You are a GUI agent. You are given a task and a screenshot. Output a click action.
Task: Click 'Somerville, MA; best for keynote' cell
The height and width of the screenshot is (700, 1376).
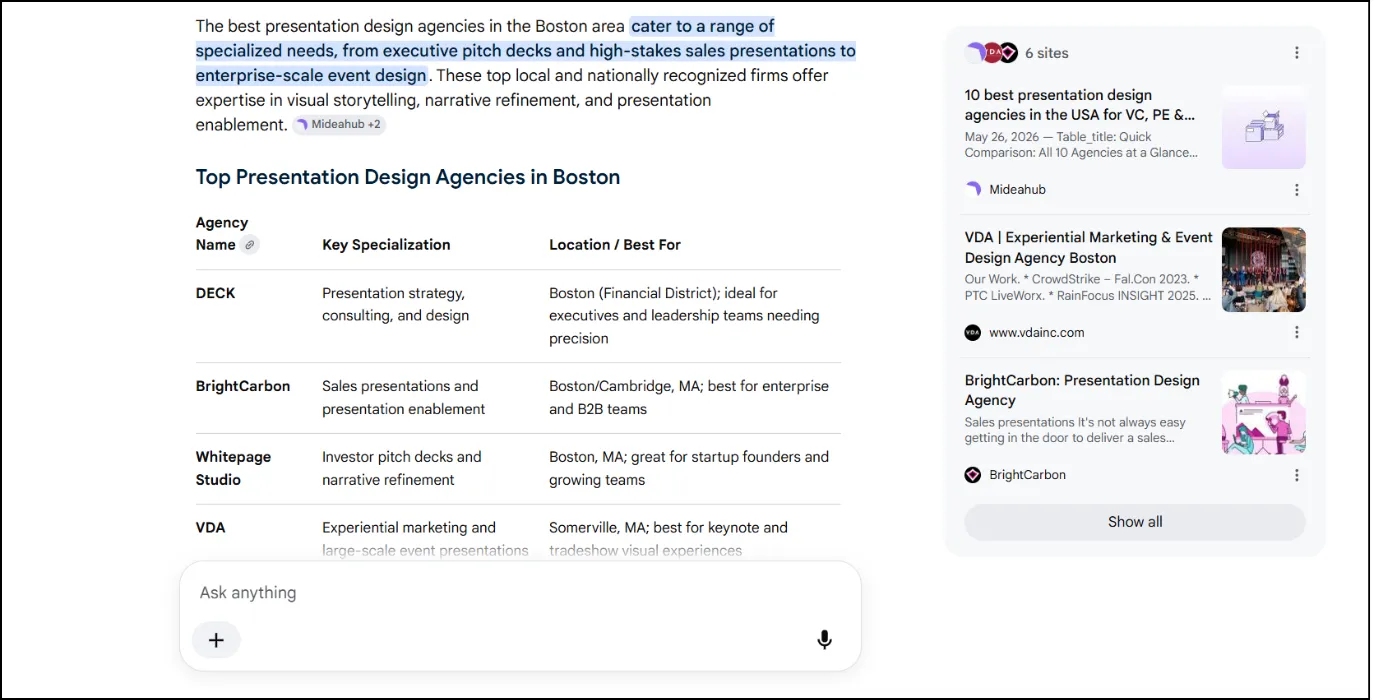tap(668, 539)
